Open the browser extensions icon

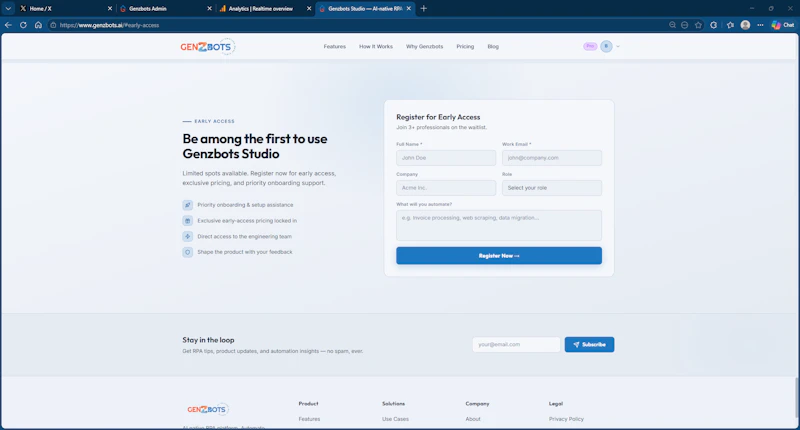point(714,25)
